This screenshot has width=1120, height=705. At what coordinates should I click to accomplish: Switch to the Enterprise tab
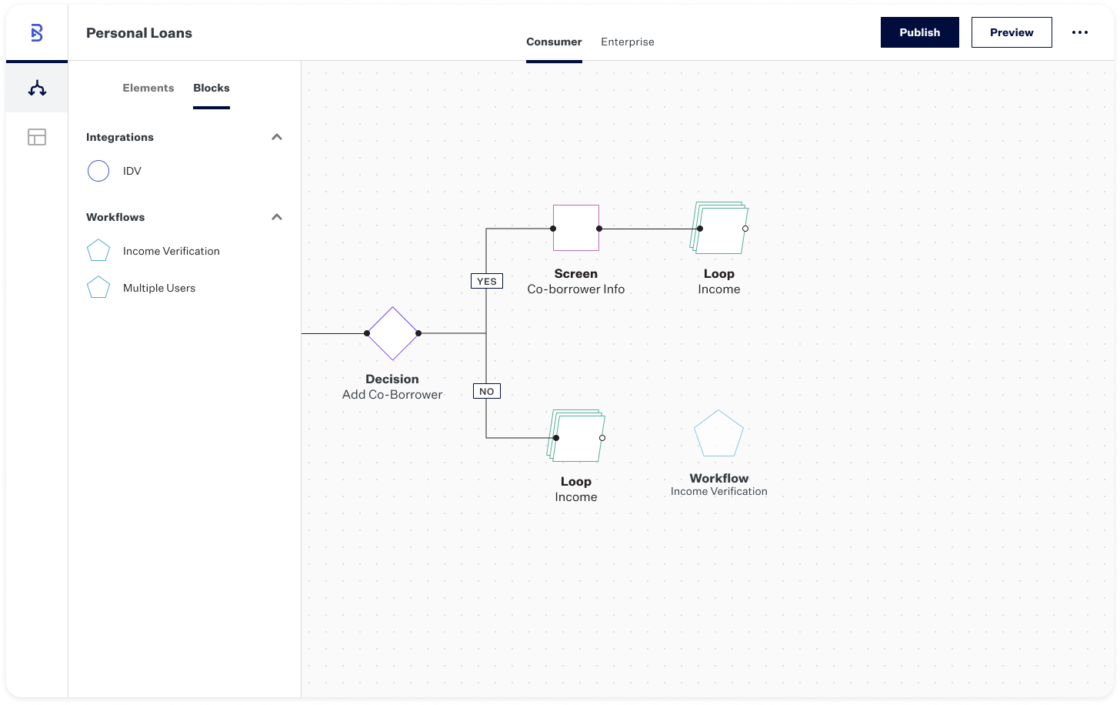tap(627, 42)
